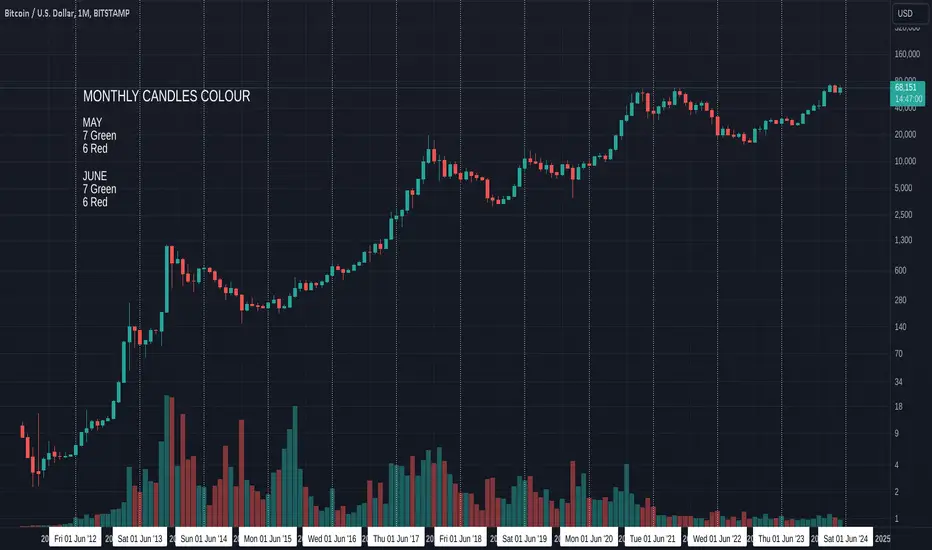Click the Fri 01 Jun '12 date marker
This screenshot has height=550, width=932.
[x=75, y=539]
